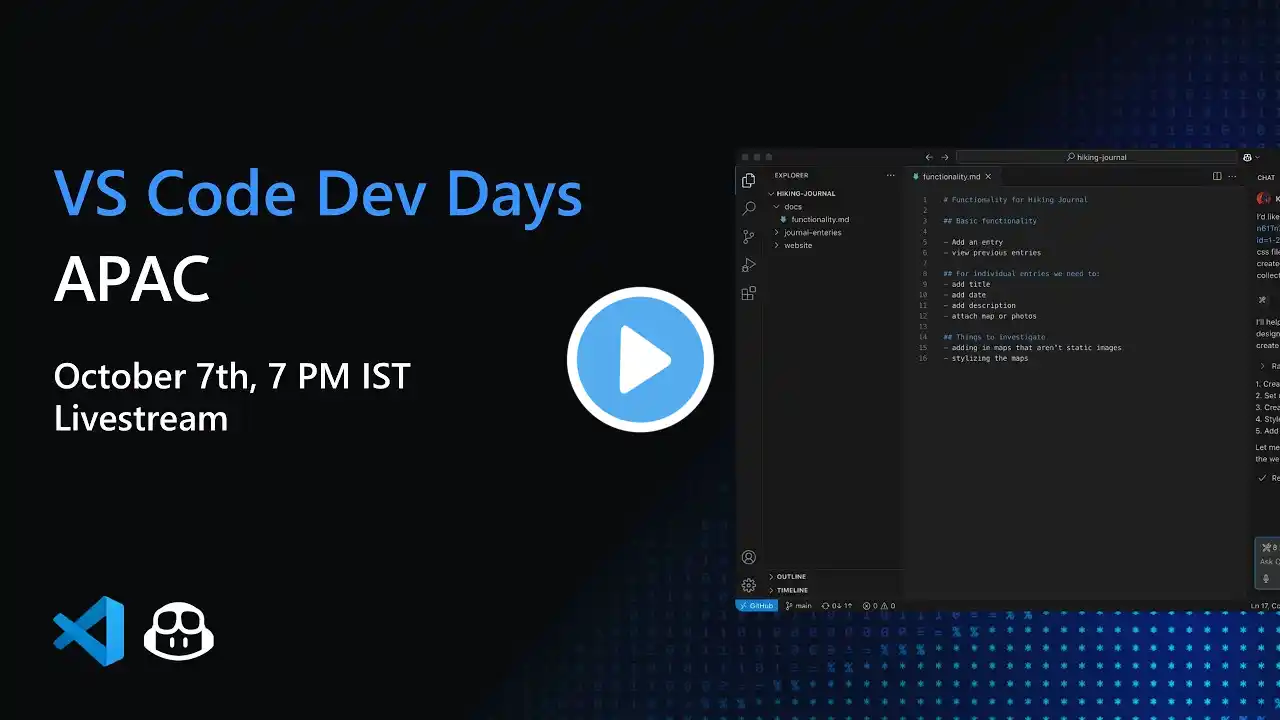
Task: Open the editor's more actions ellipsis
Action: pyautogui.click(x=1233, y=176)
